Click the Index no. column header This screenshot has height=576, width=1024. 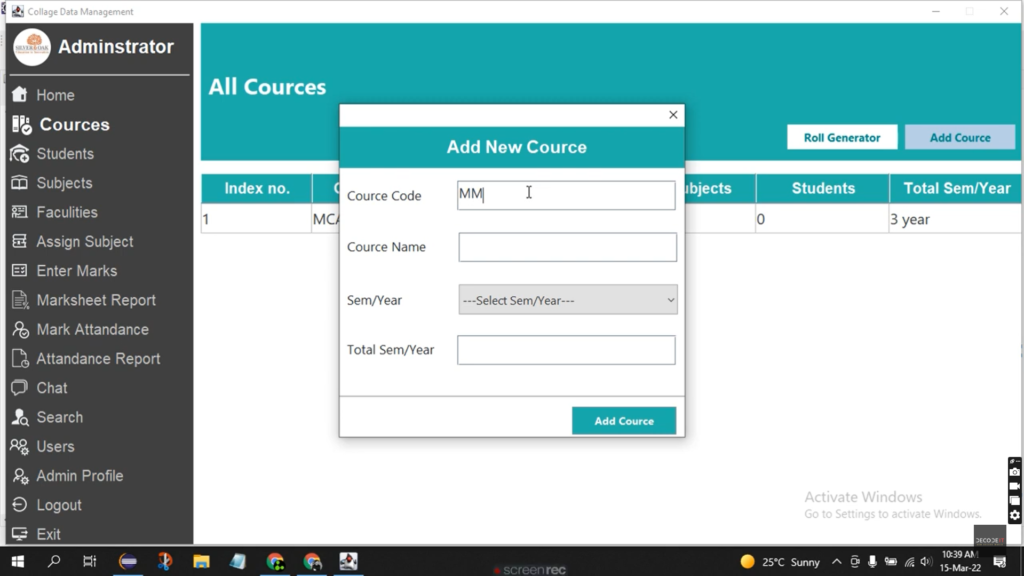click(257, 188)
